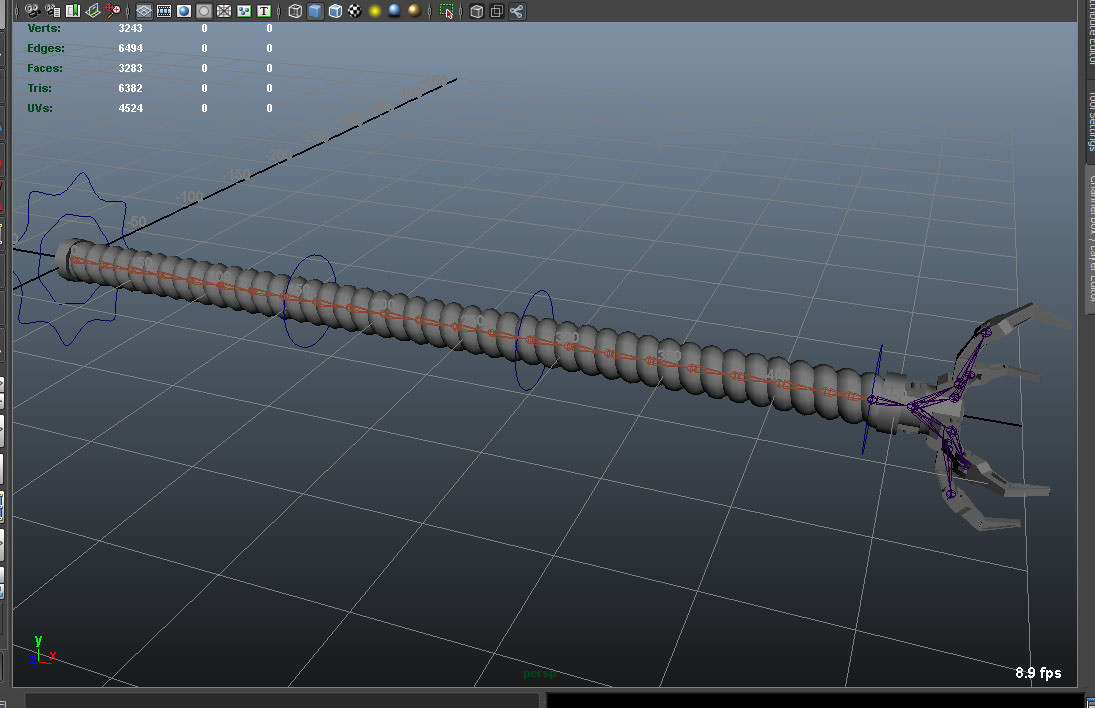Click the '6494' edge count value
Viewport: 1095px width, 708px height.
(x=131, y=48)
